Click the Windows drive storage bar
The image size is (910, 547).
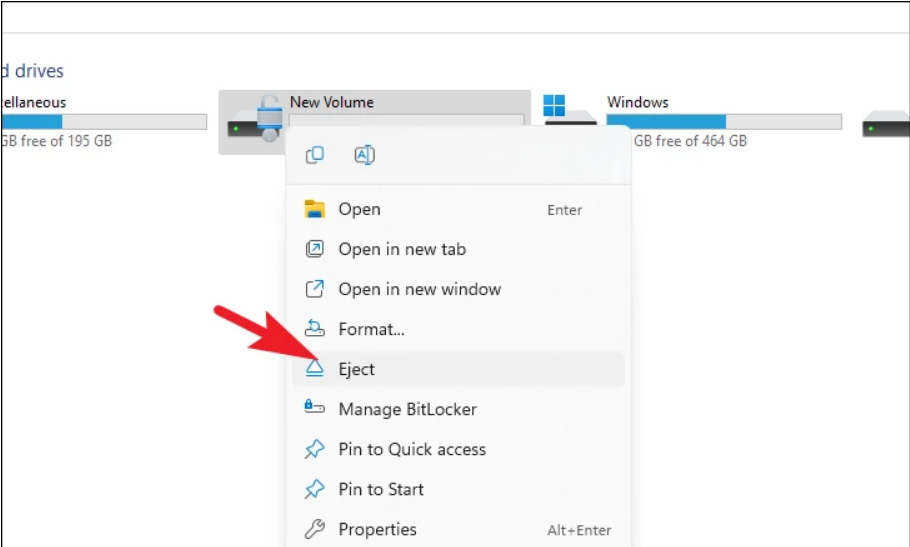click(x=724, y=122)
